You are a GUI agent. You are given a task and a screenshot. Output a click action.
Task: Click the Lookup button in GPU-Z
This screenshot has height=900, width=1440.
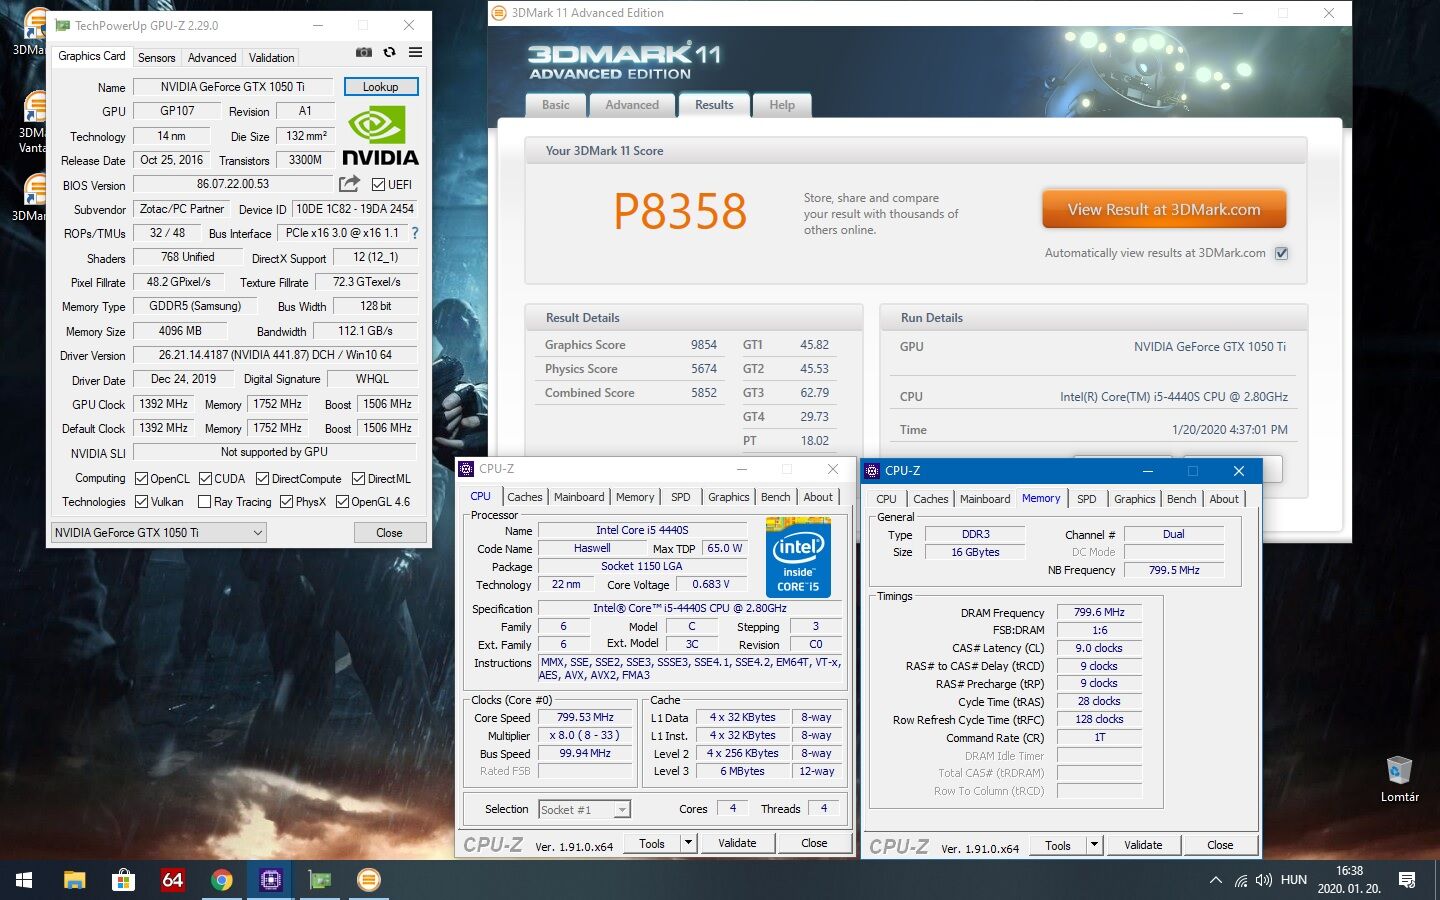380,87
